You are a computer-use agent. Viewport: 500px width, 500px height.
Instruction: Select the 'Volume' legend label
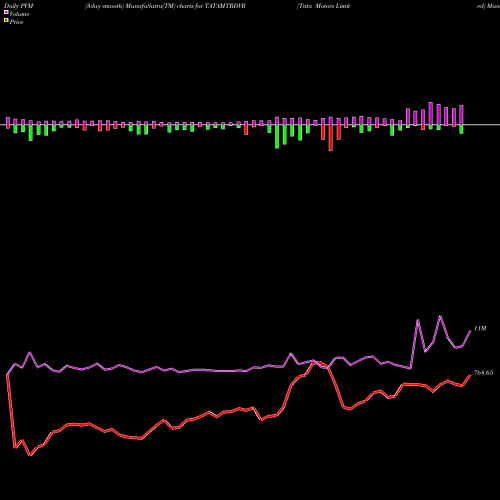tap(19, 14)
